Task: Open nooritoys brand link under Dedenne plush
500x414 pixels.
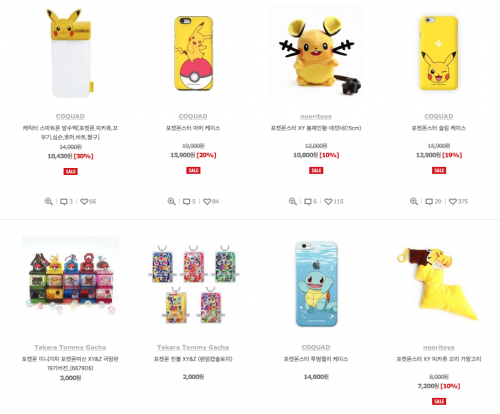Action: [x=316, y=116]
